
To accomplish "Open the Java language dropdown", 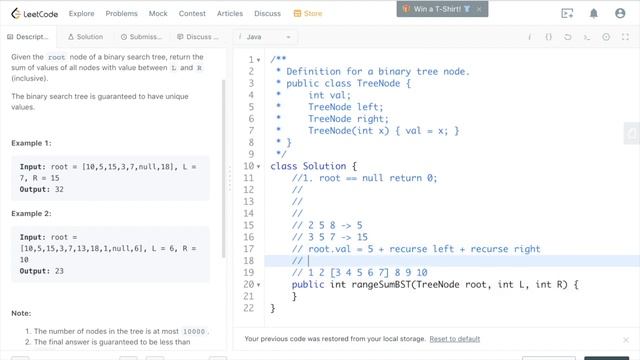I will click(265, 37).
